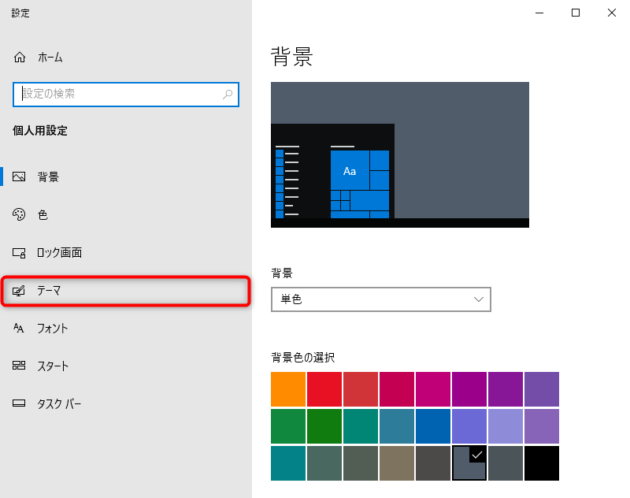The height and width of the screenshot is (498, 630).
Task: Click the タスク バー icon
Action: (x=19, y=403)
